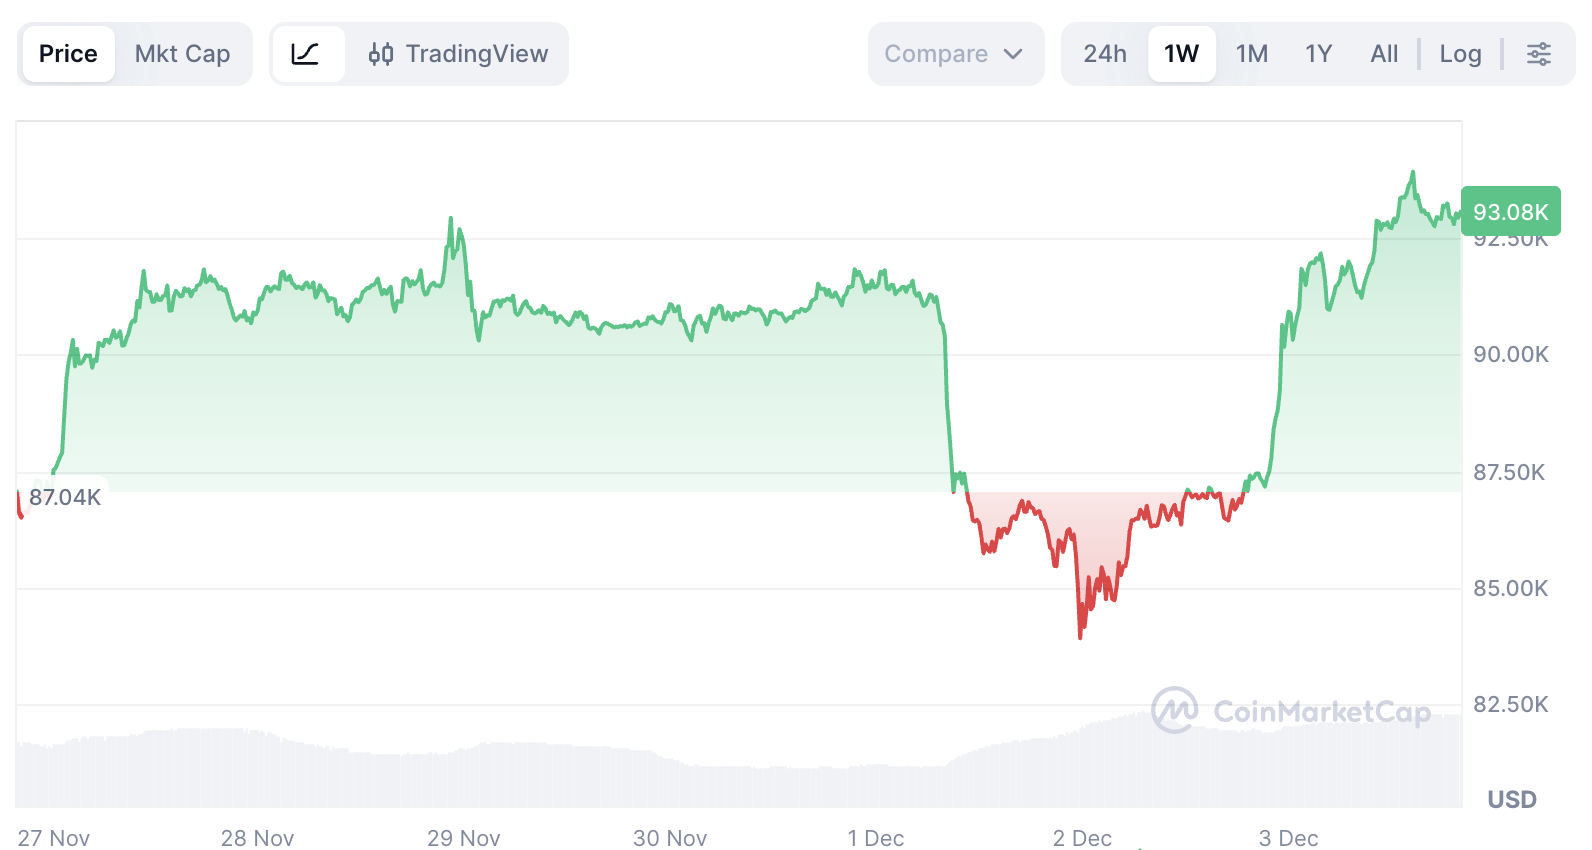Expand the Compare coins selector
The width and height of the screenshot is (1592, 850).
[x=955, y=54]
